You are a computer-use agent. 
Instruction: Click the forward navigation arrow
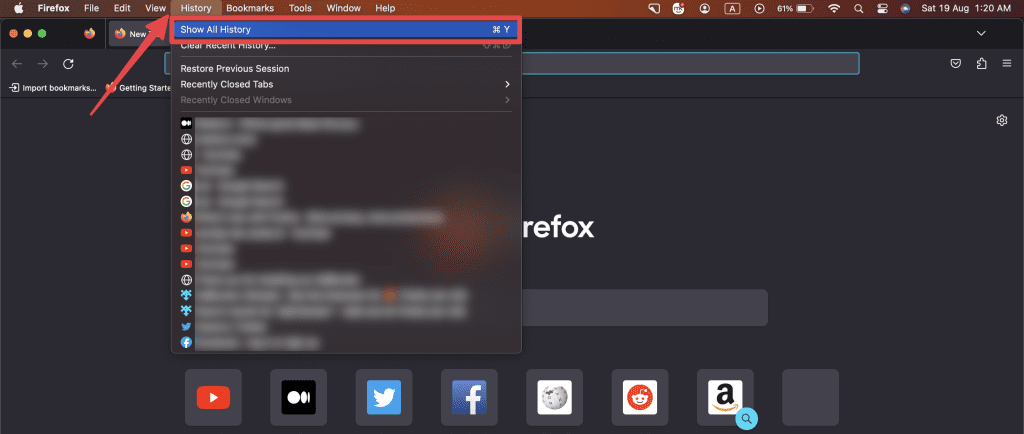click(42, 63)
